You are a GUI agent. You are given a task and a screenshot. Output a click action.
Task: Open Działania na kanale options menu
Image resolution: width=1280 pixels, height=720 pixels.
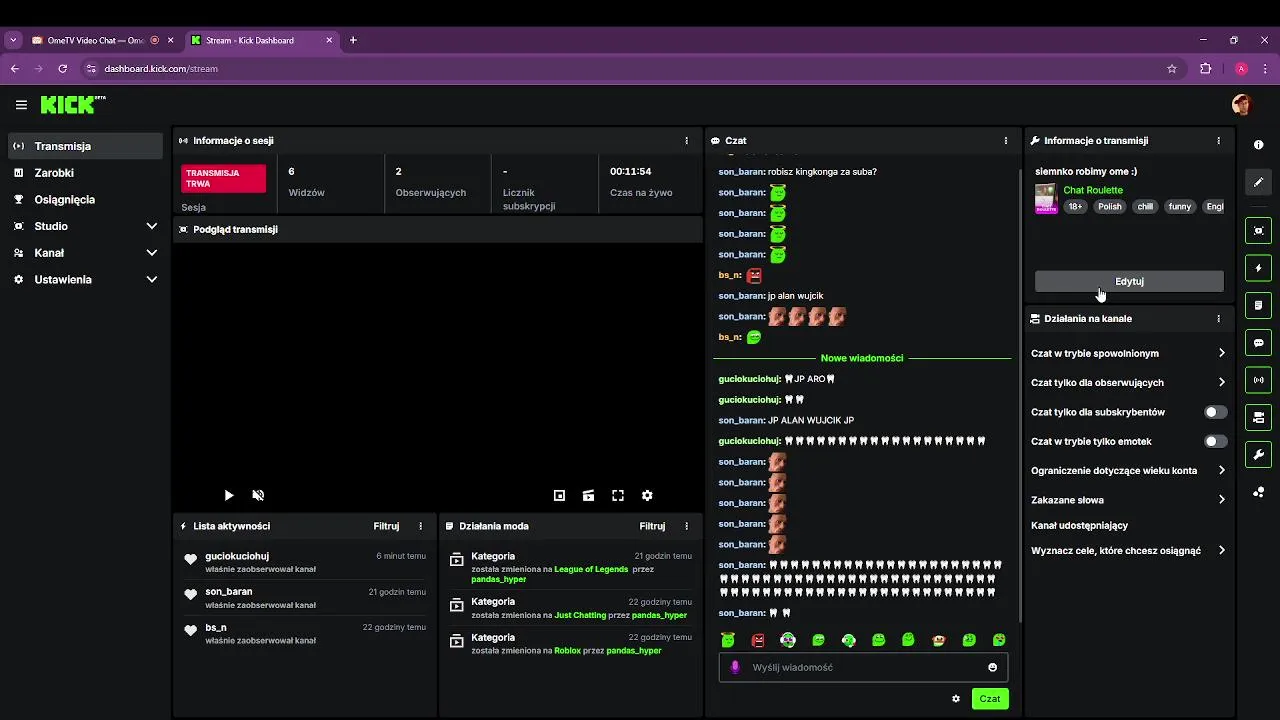(1218, 318)
